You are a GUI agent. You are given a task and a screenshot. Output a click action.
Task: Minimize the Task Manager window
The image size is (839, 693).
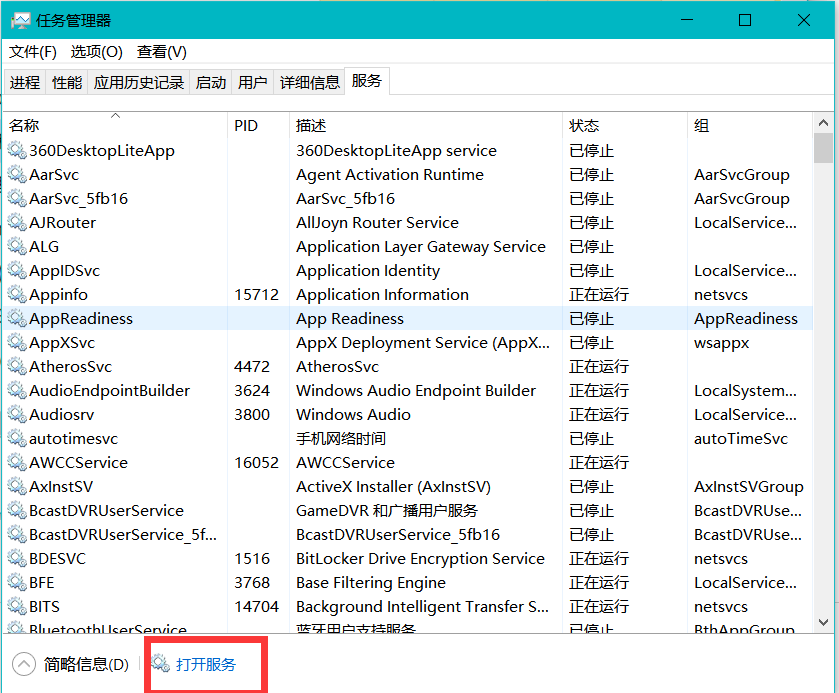(x=687, y=20)
